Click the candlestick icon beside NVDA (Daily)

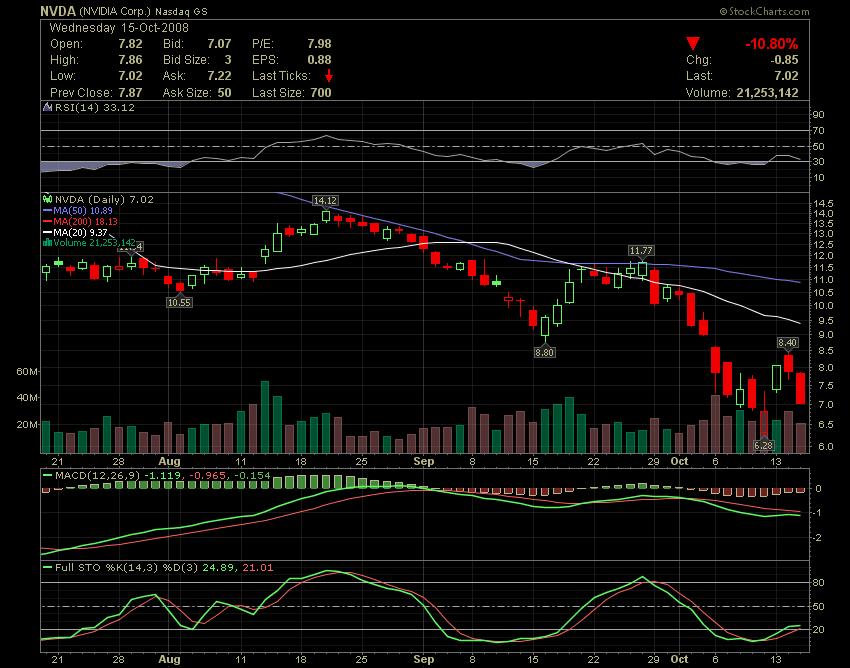click(47, 199)
